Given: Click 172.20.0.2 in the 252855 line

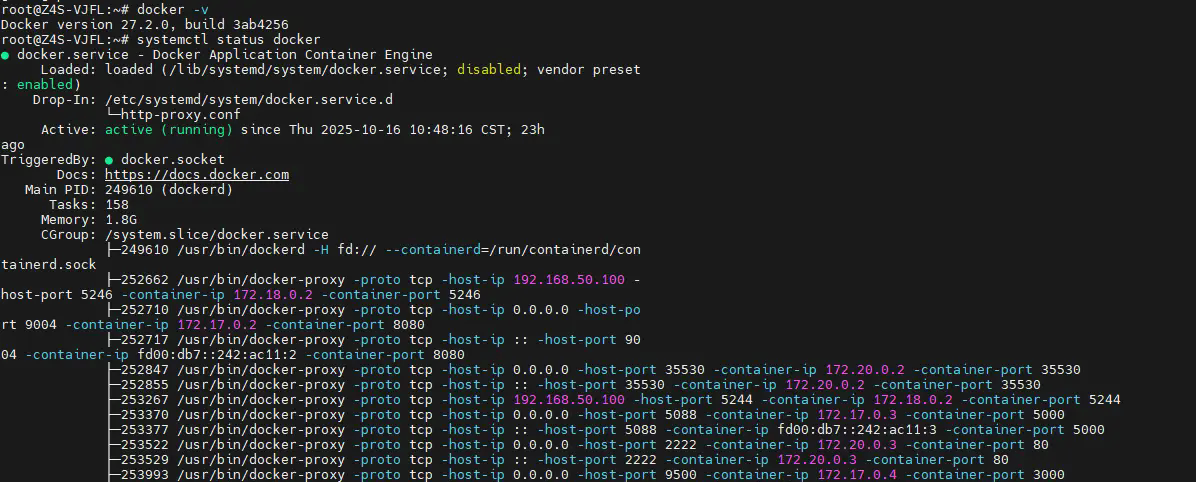Looking at the screenshot, I should (x=825, y=384).
